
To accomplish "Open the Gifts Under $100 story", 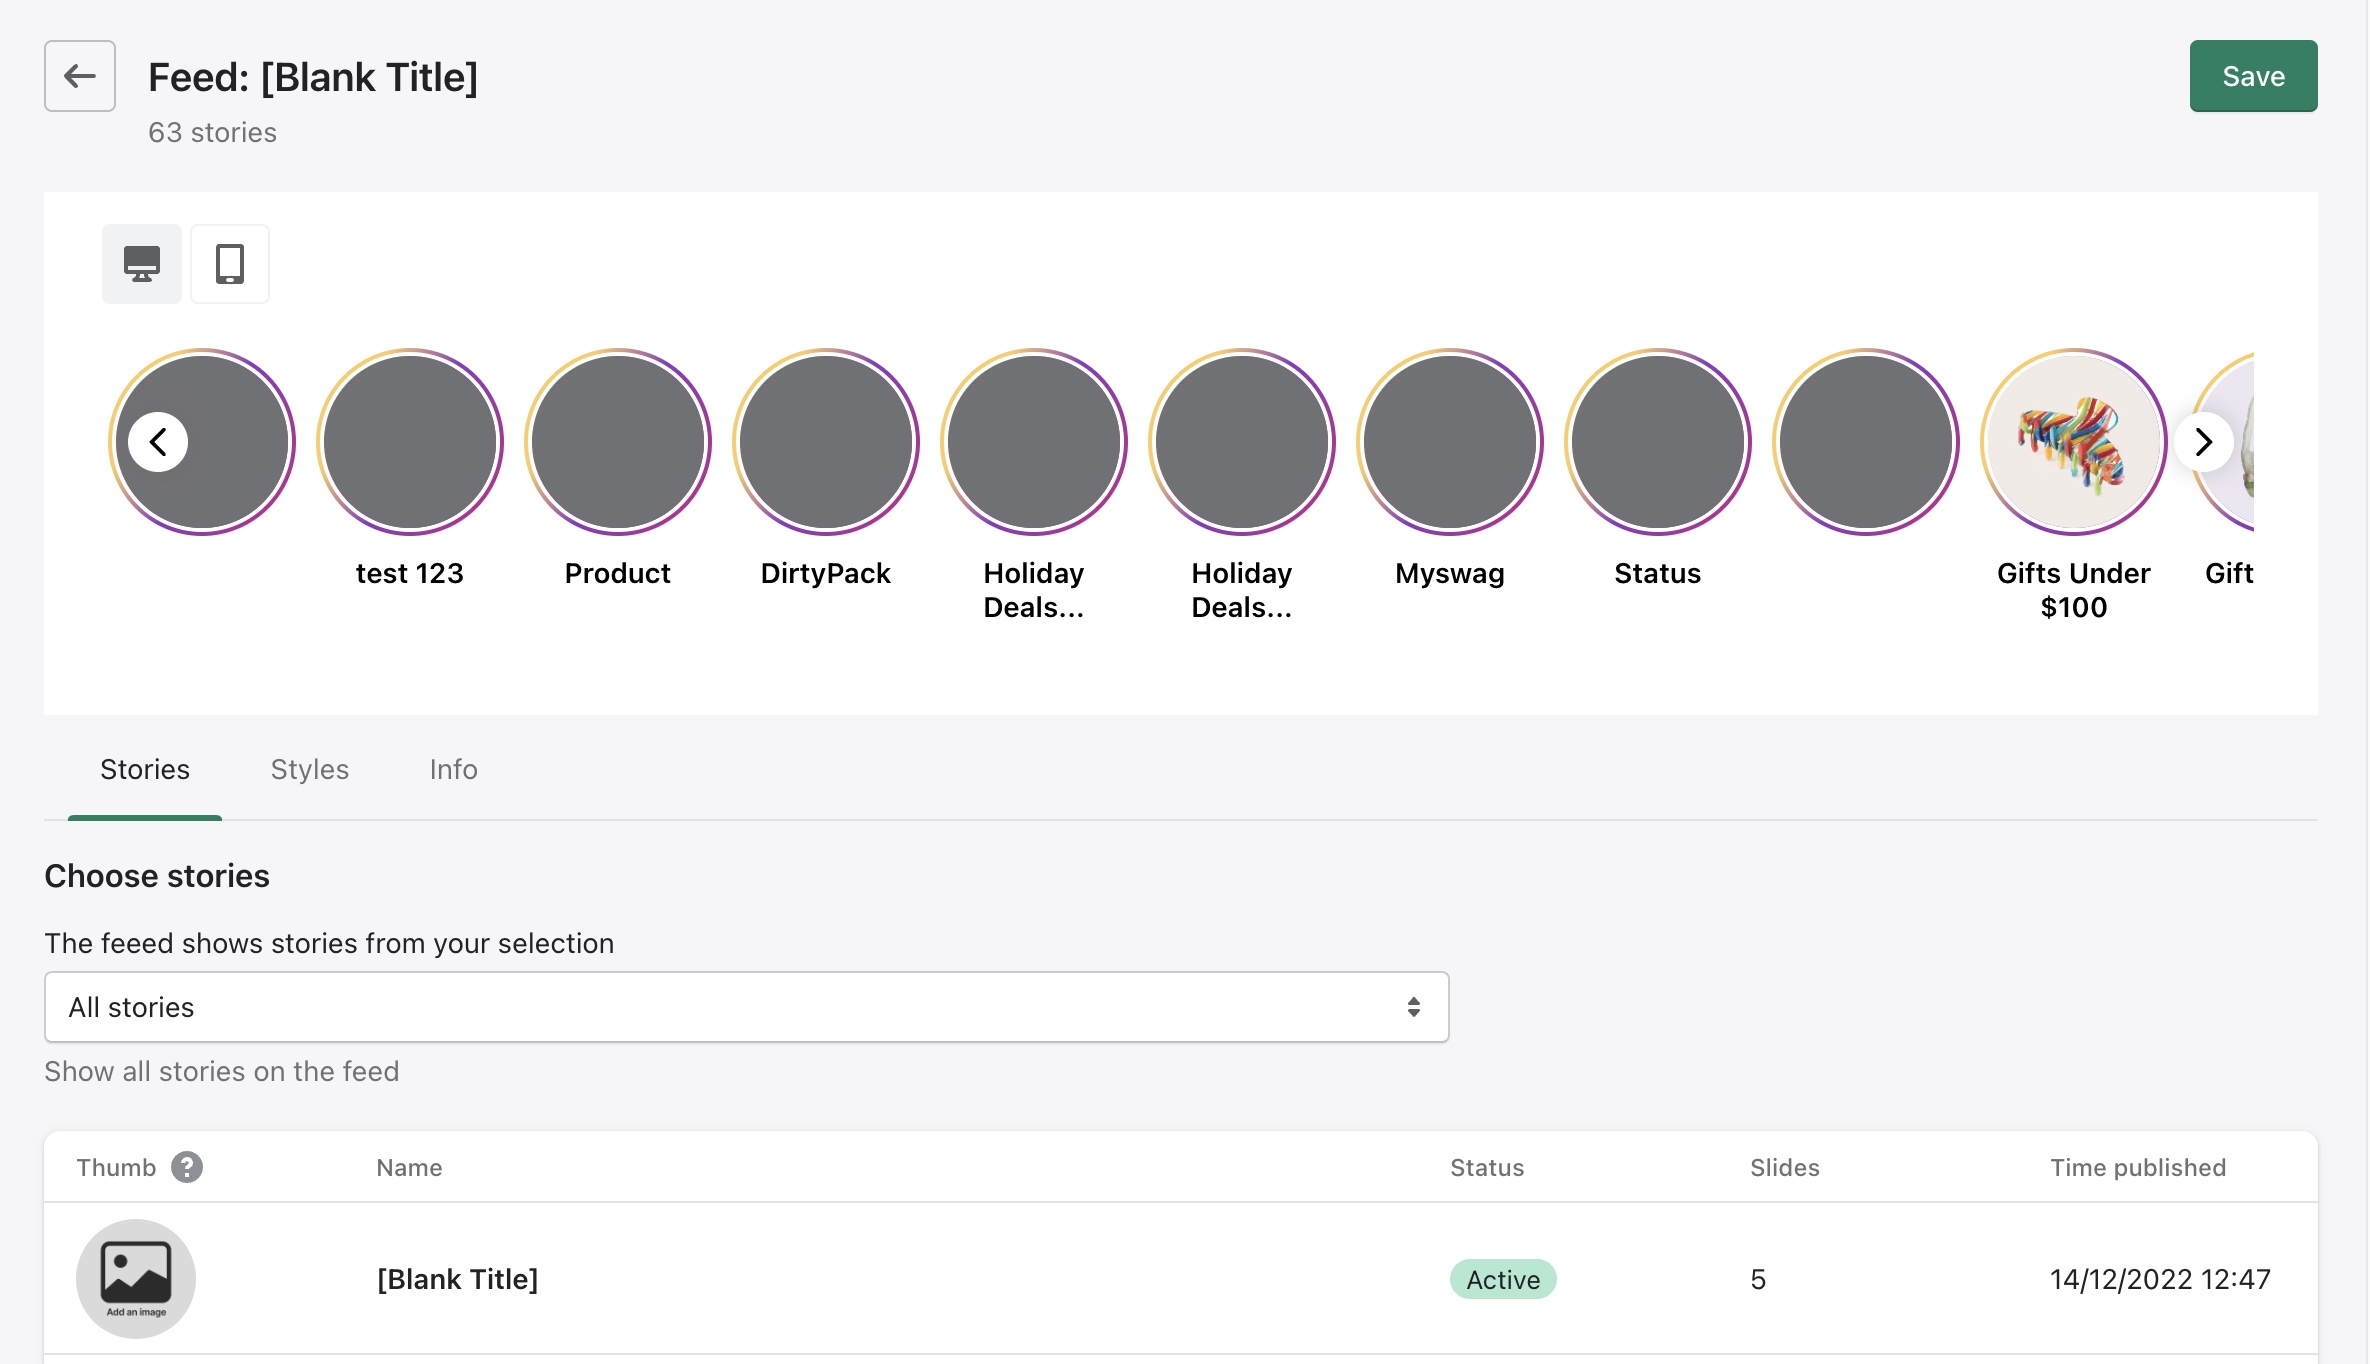I will tap(2073, 442).
